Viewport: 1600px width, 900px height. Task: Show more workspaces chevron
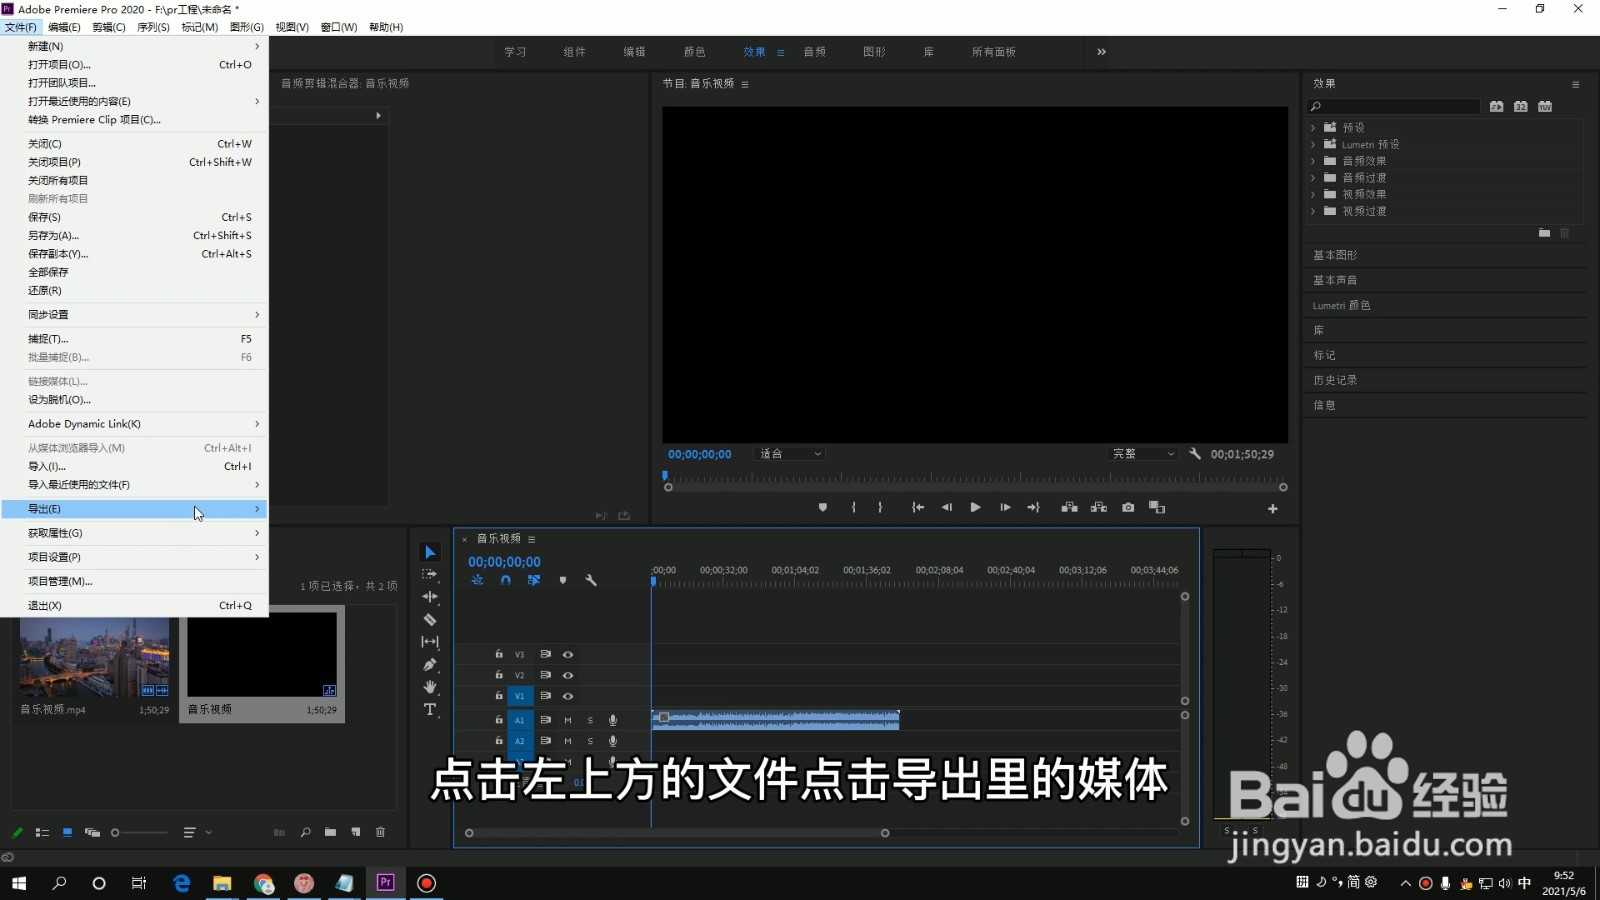[1101, 52]
